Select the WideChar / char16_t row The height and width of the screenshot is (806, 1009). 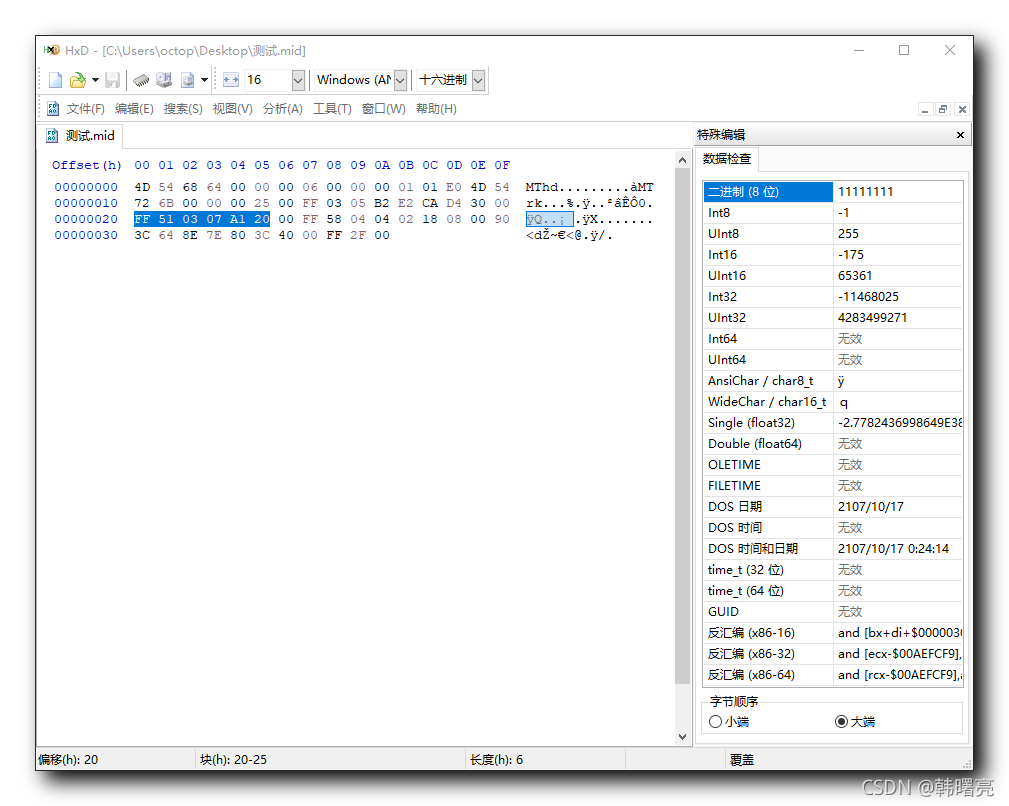833,402
